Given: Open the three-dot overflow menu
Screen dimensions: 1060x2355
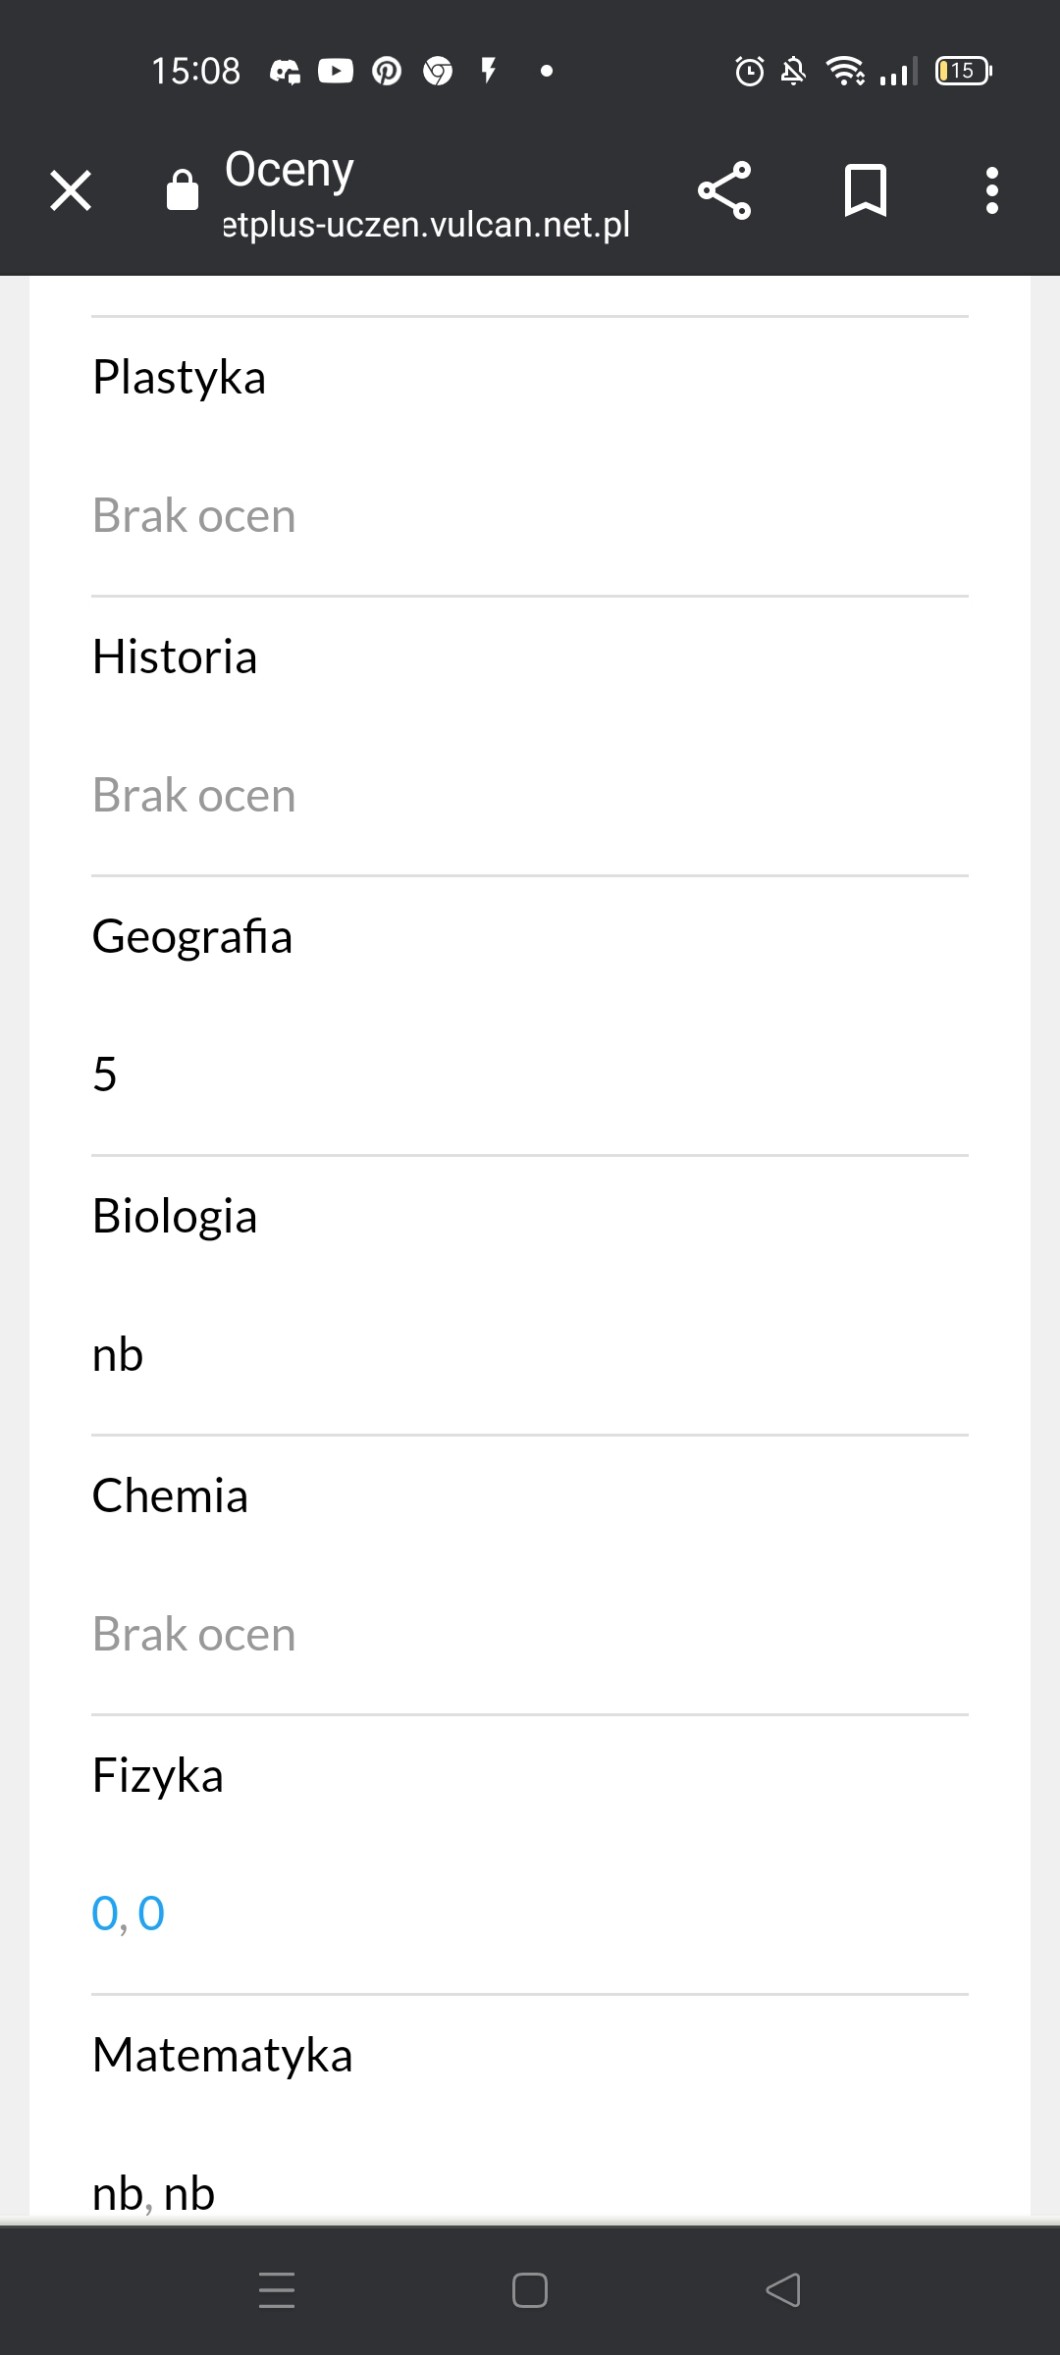Looking at the screenshot, I should (x=991, y=190).
